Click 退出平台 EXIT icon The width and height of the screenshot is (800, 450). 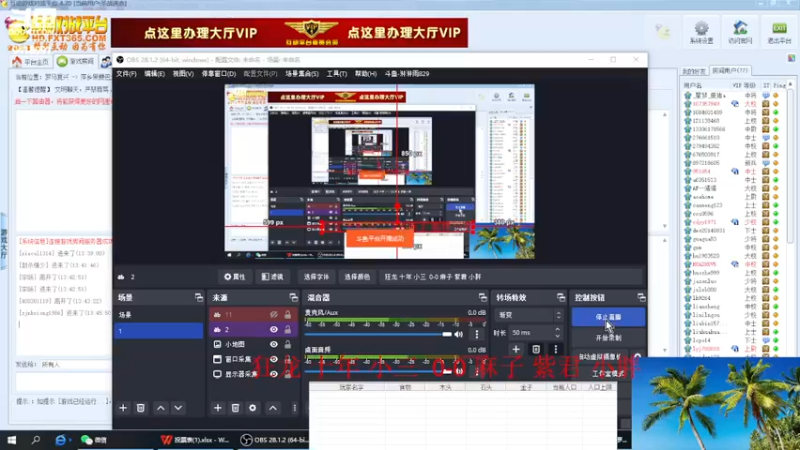[x=779, y=32]
